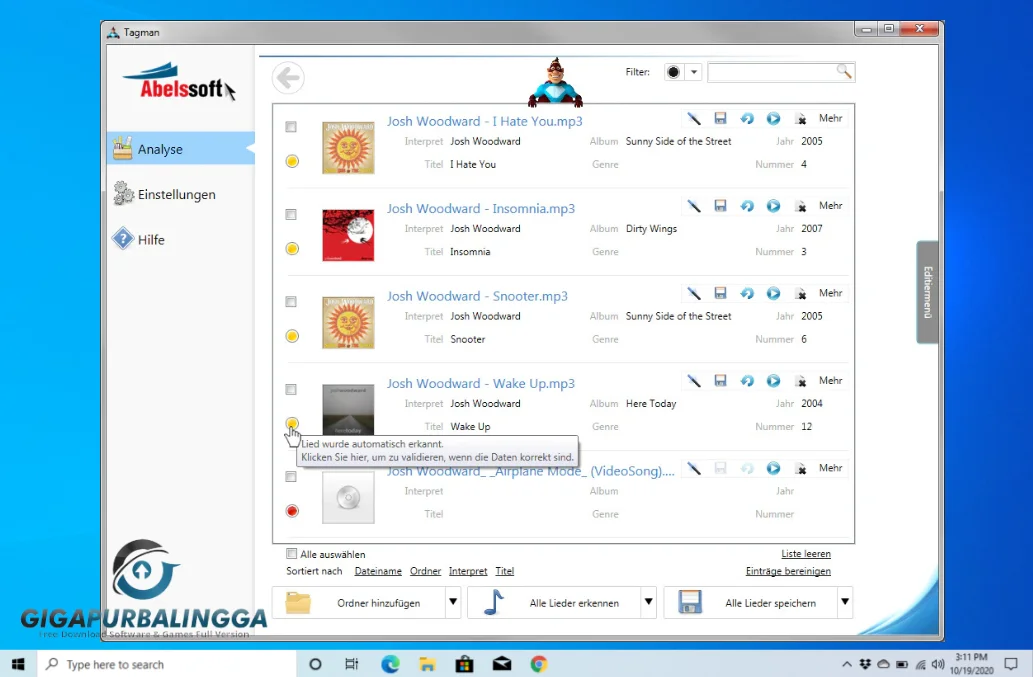
Task: Click the black filter color dot
Action: pyautogui.click(x=673, y=72)
